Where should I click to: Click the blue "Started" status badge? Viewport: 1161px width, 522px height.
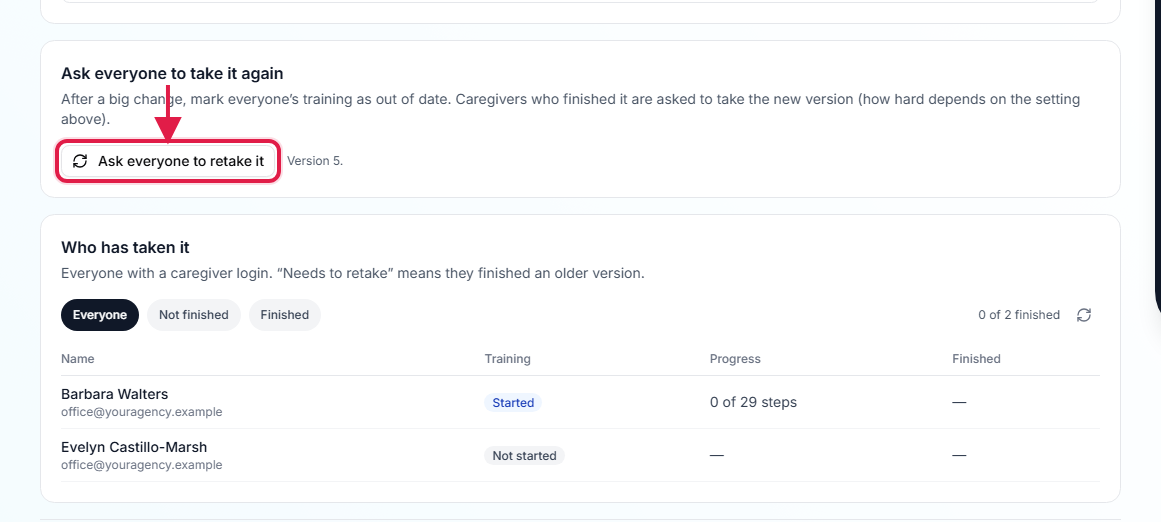tap(513, 402)
